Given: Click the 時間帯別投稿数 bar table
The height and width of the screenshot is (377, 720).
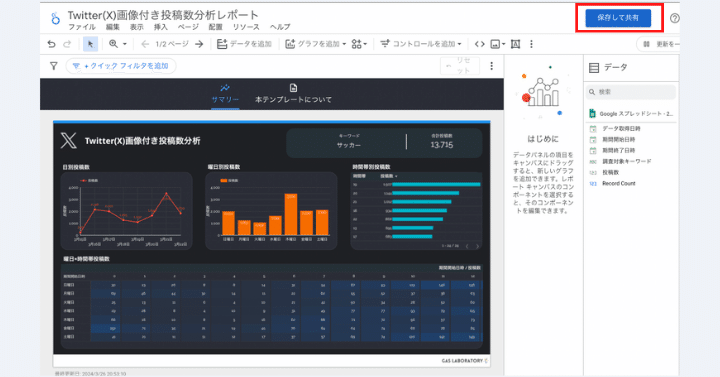Looking at the screenshot, I should (416, 211).
